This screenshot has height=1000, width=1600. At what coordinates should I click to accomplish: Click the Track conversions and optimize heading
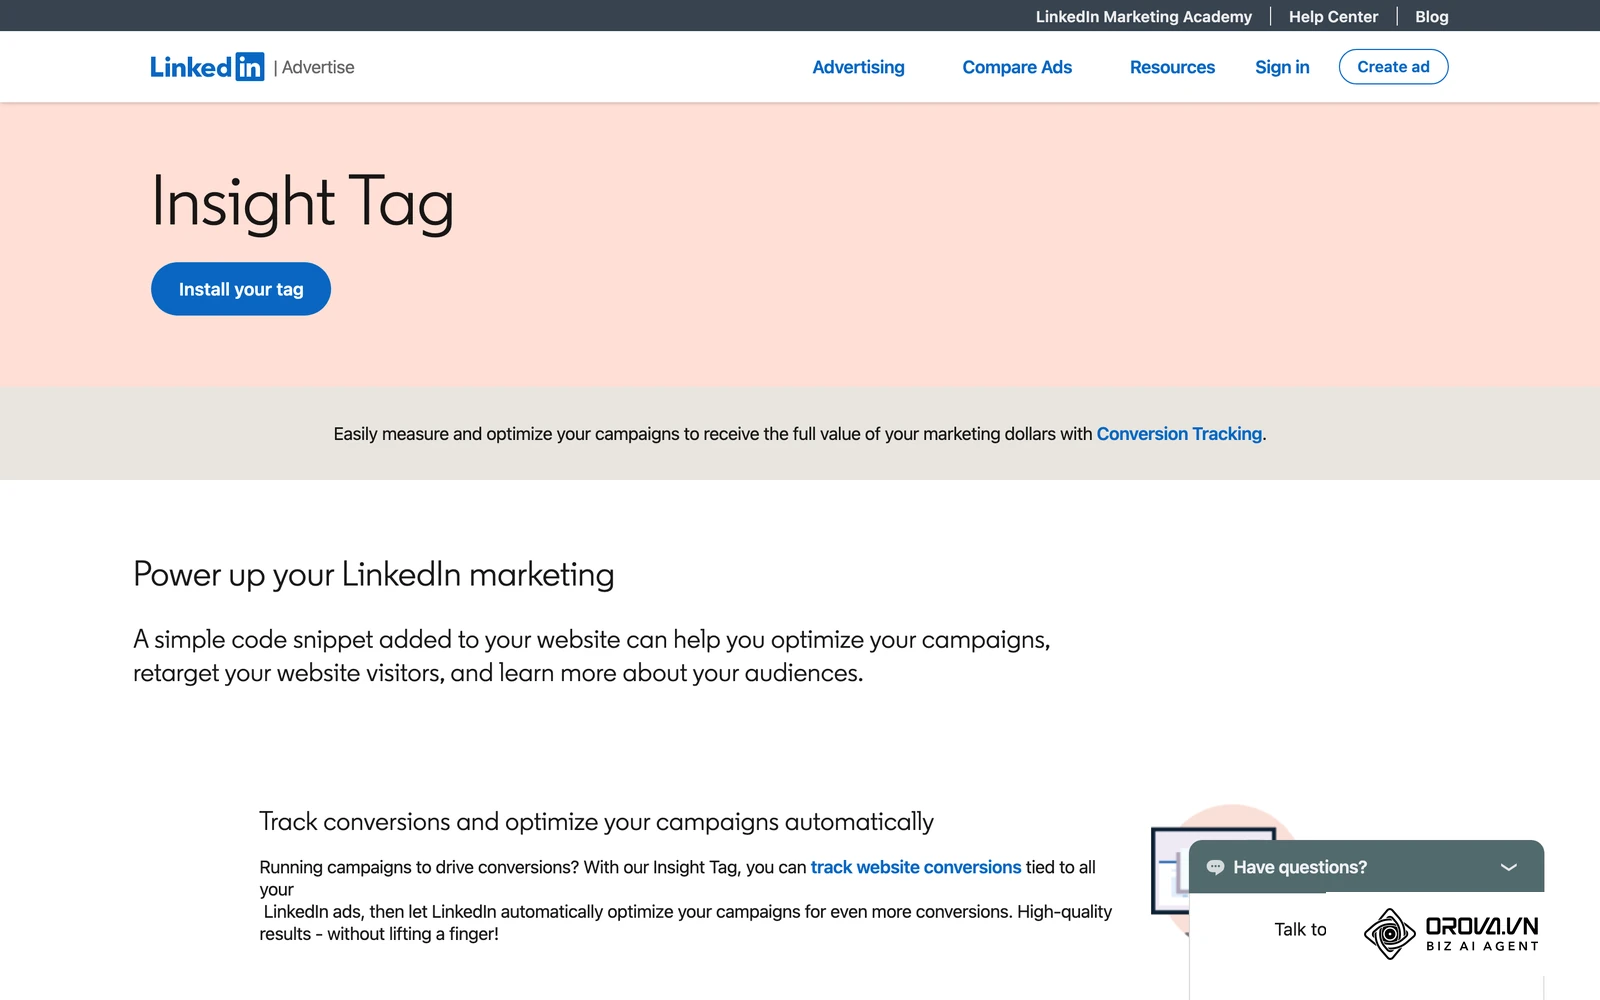(596, 822)
